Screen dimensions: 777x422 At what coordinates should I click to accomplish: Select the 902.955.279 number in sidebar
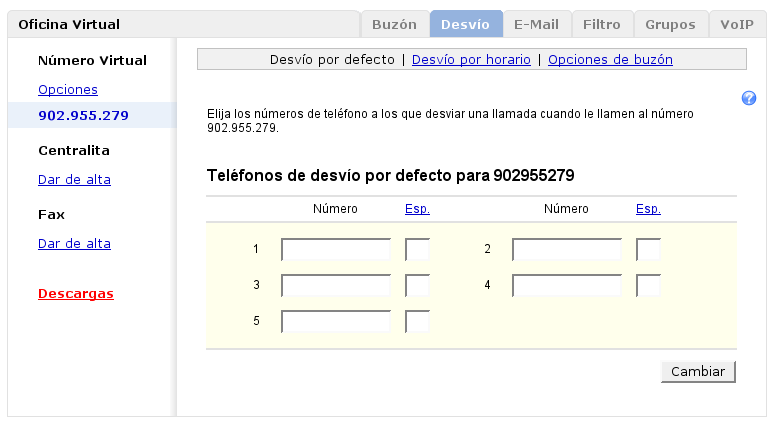click(83, 115)
